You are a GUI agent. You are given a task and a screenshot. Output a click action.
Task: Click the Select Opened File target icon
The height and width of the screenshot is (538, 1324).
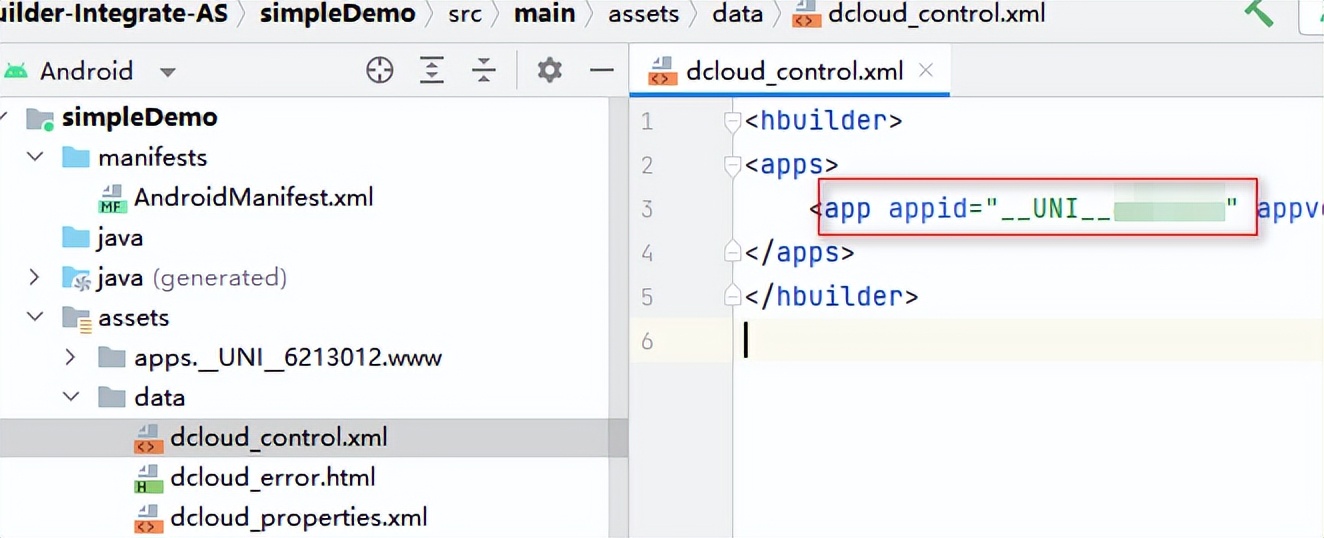click(x=380, y=71)
